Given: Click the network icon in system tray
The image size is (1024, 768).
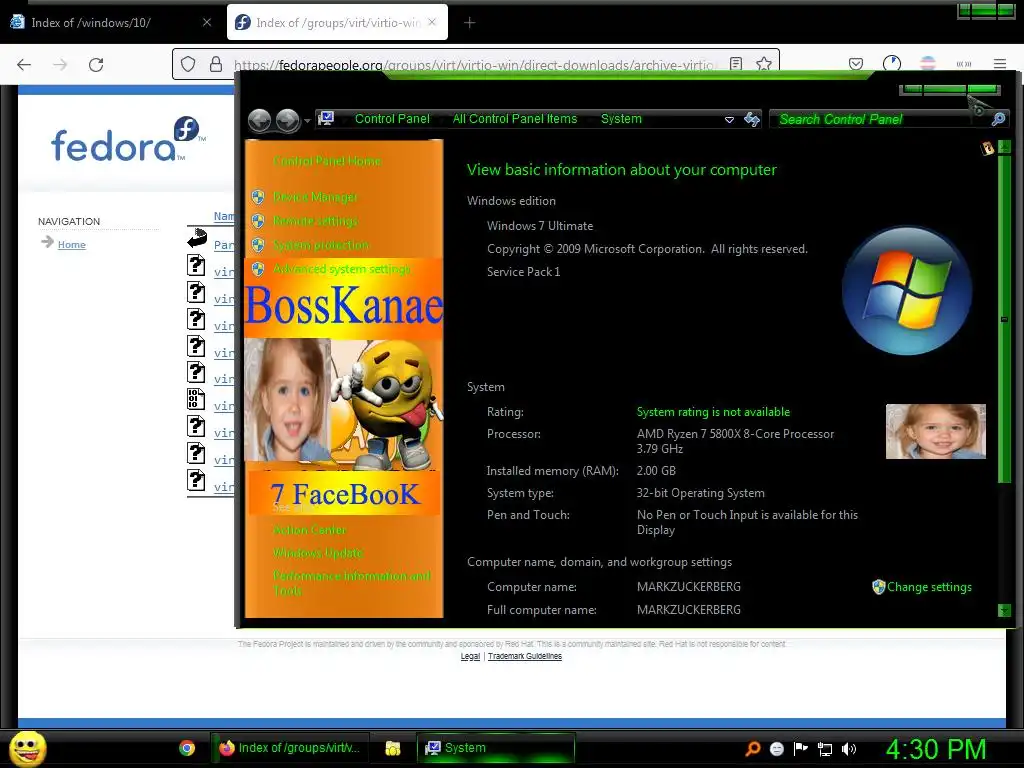Looking at the screenshot, I should click(x=825, y=749).
